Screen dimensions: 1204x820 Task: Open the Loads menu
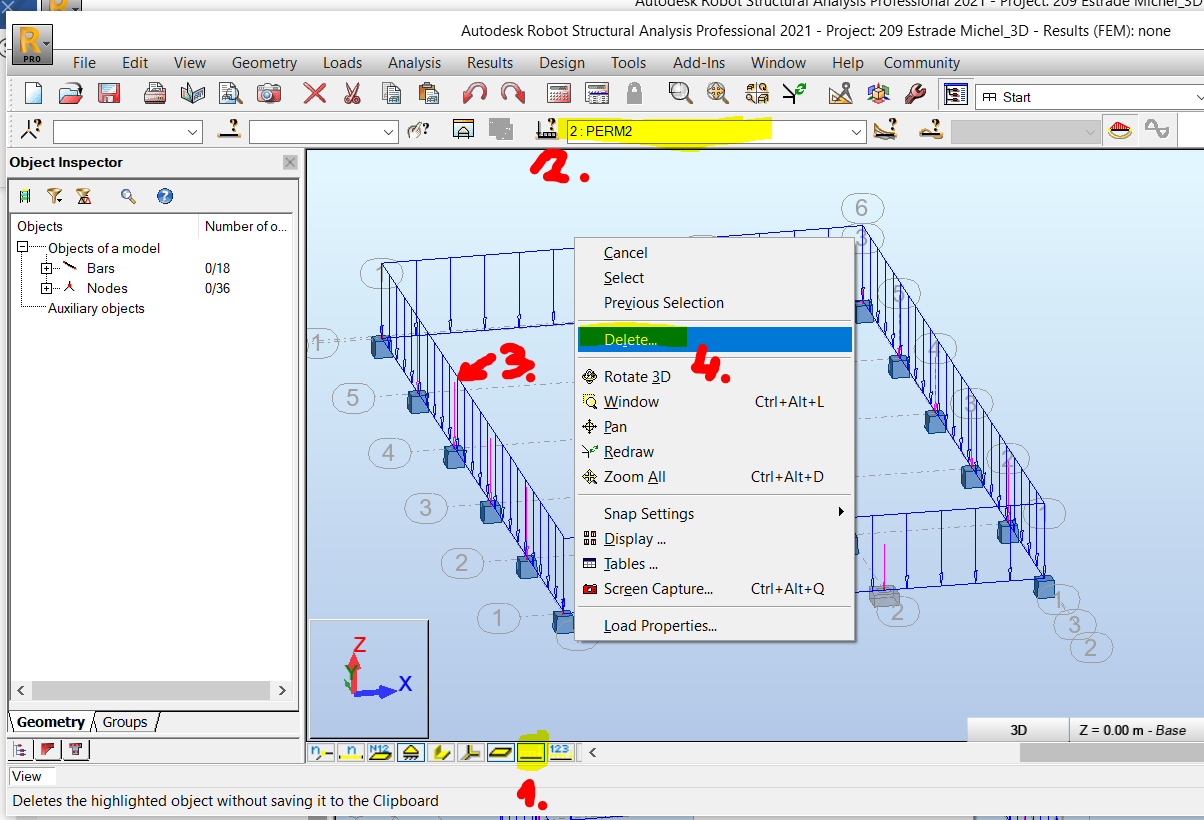[x=342, y=62]
